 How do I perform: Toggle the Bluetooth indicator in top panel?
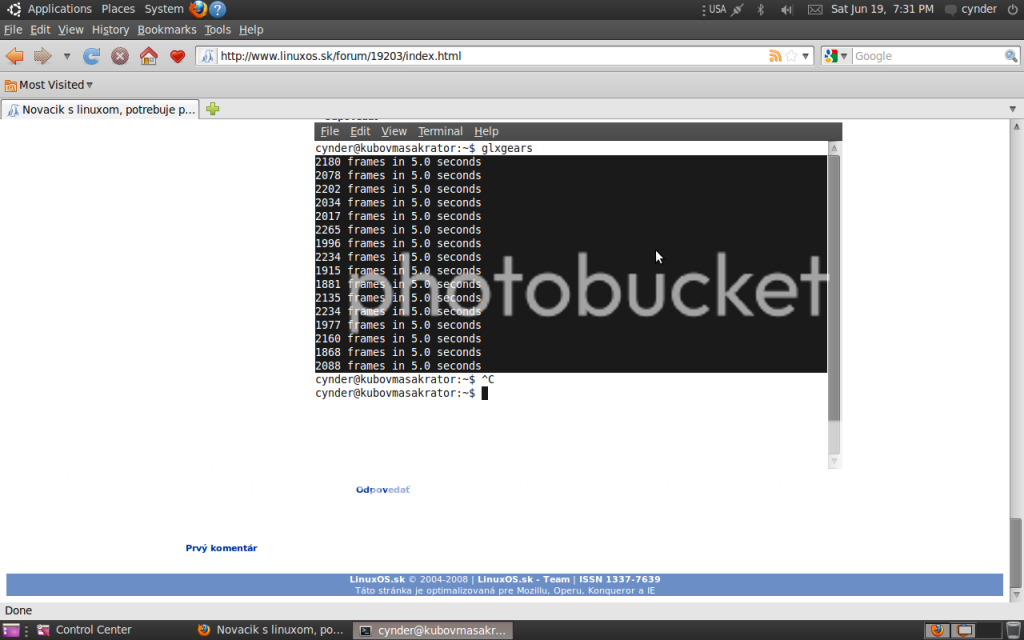pyautogui.click(x=760, y=9)
